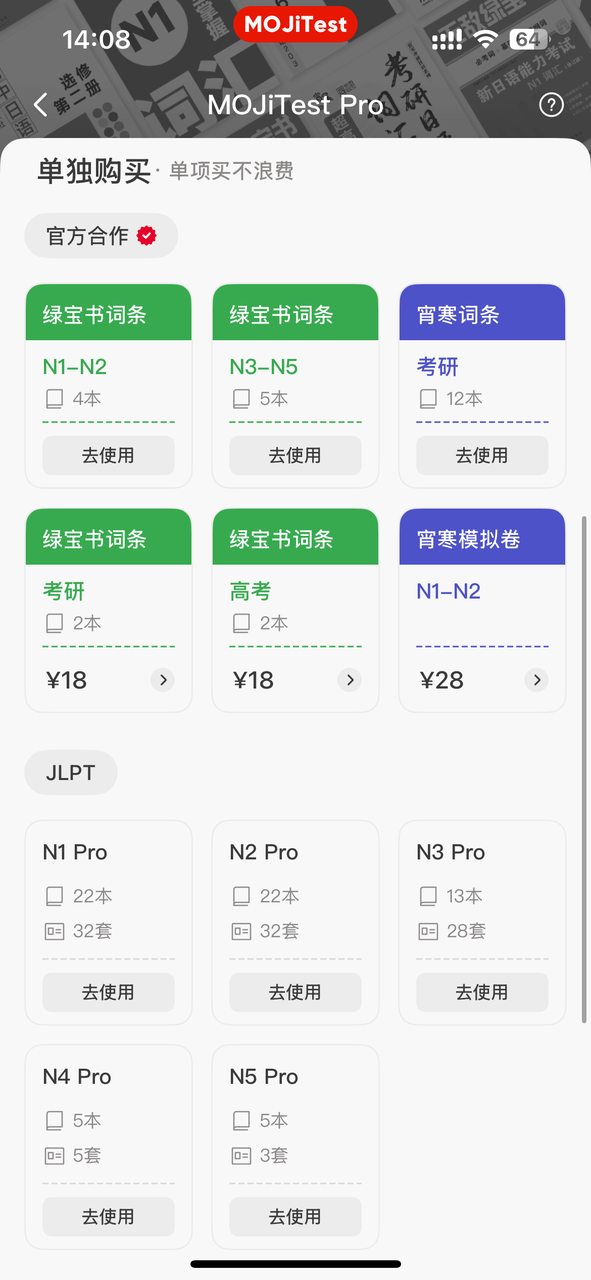Viewport: 591px width, 1280px height.
Task: Tap the back arrow beside MOJiTest Pro
Action: coord(40,105)
